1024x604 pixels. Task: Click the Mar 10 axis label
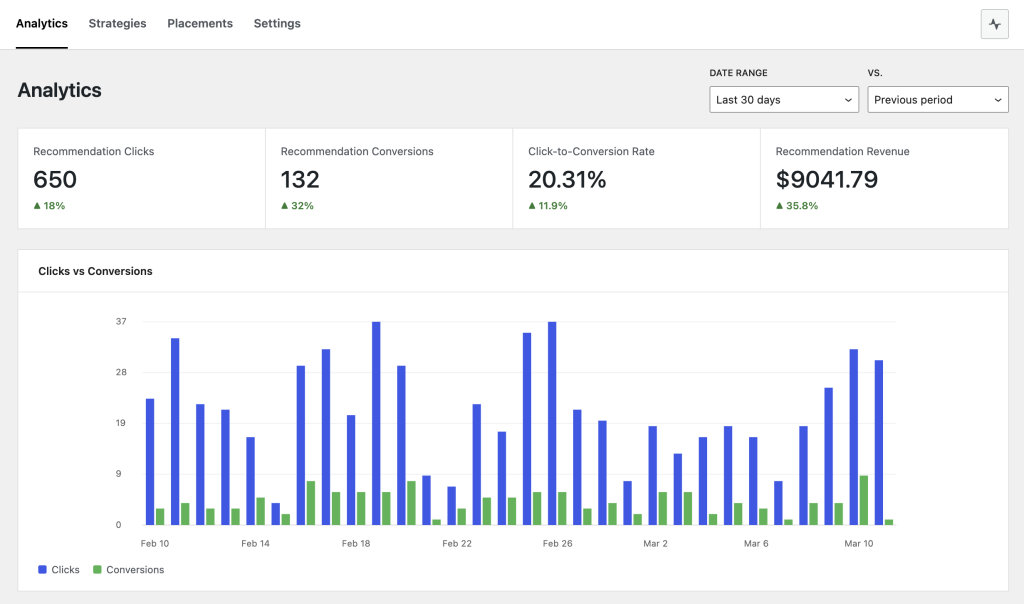[x=859, y=543]
